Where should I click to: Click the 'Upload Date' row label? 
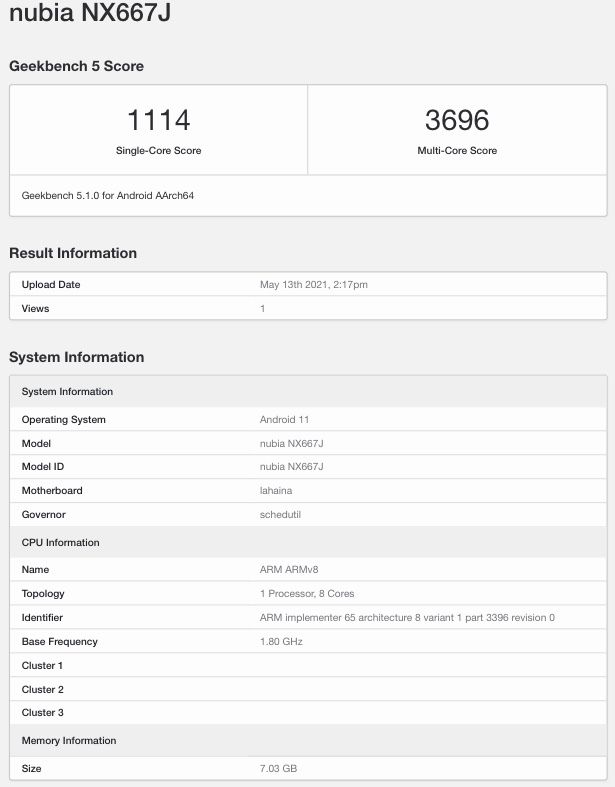tap(51, 285)
